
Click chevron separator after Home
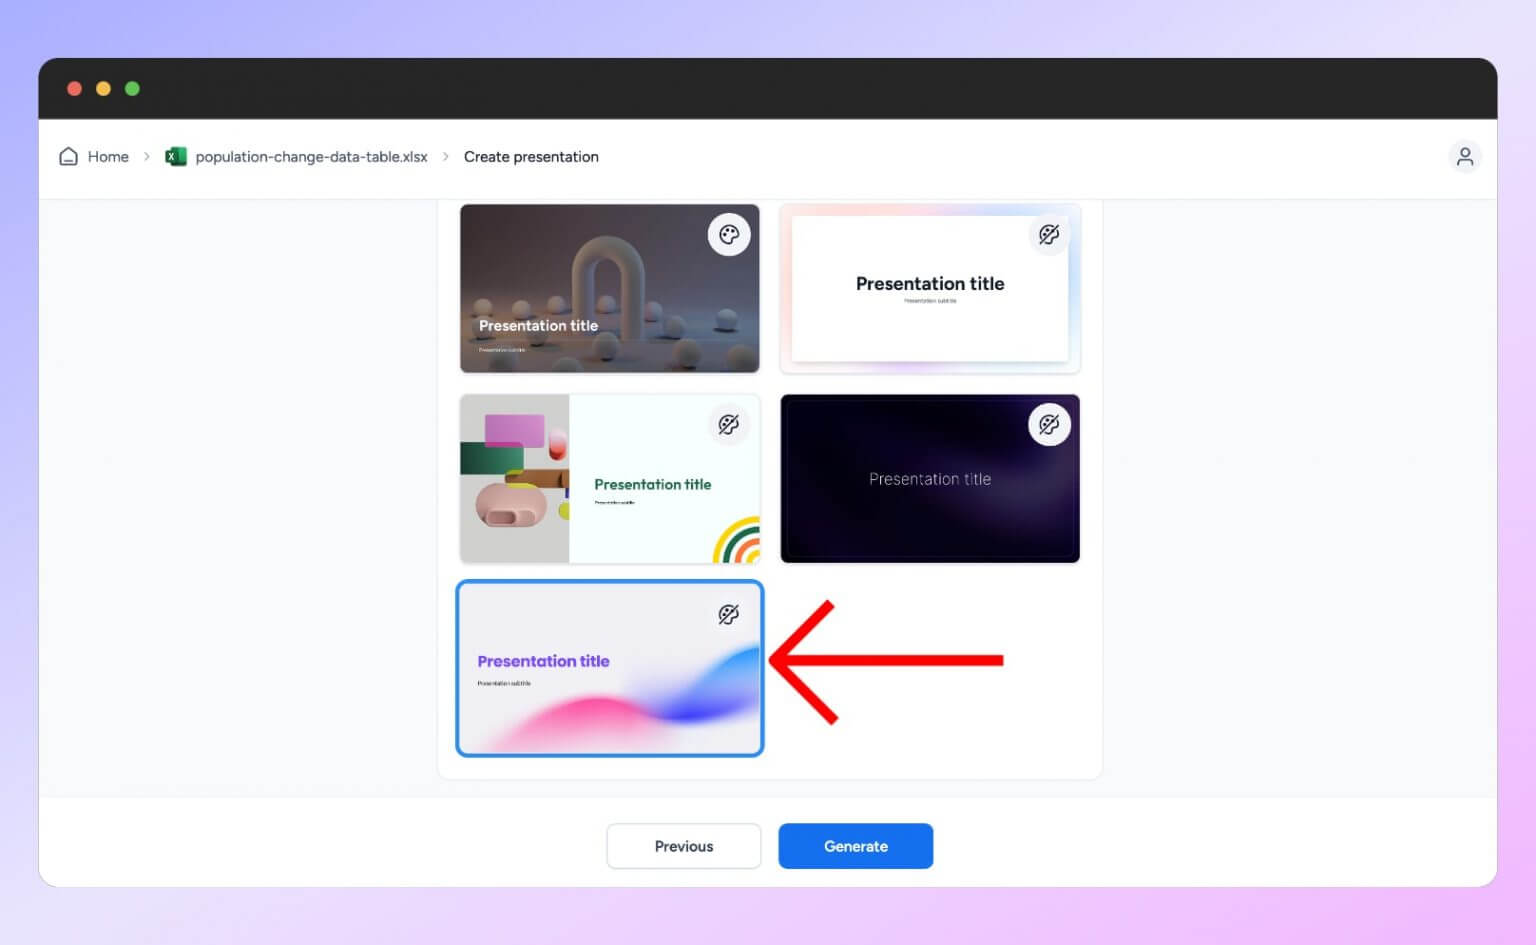147,157
